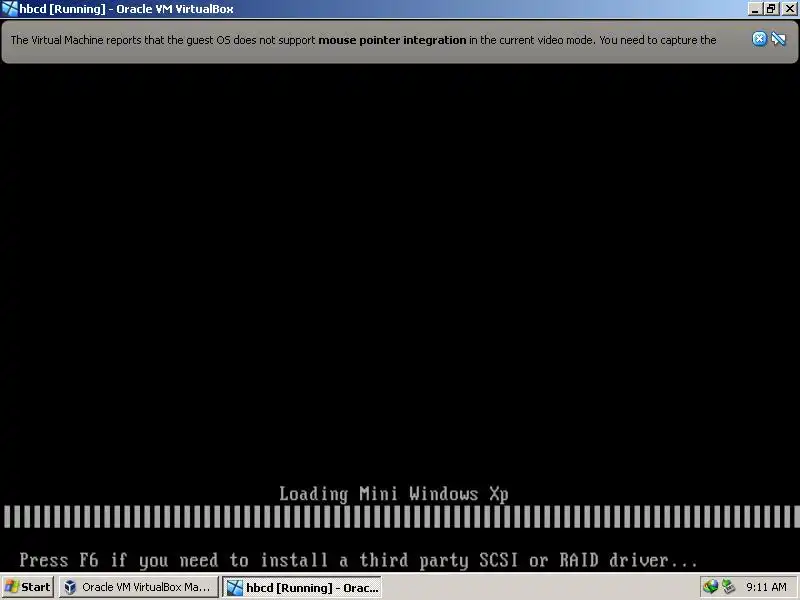
Task: Minimize the hbcd VirtualBox window
Action: point(755,9)
